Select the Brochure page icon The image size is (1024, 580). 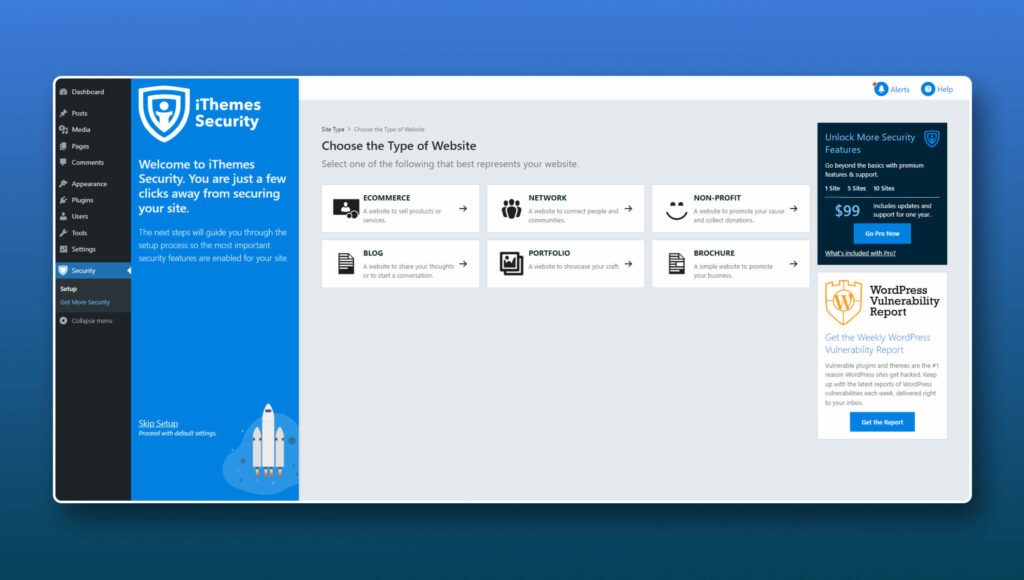[677, 264]
